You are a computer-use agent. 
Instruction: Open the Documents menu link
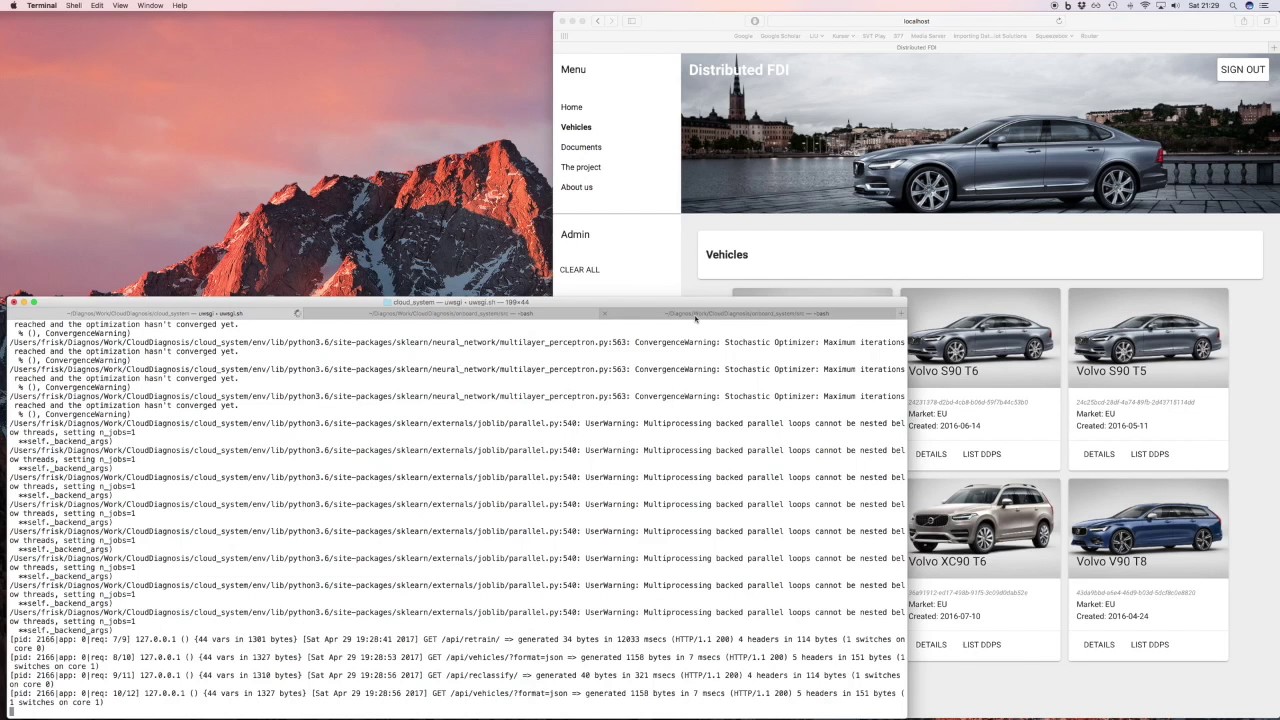581,147
